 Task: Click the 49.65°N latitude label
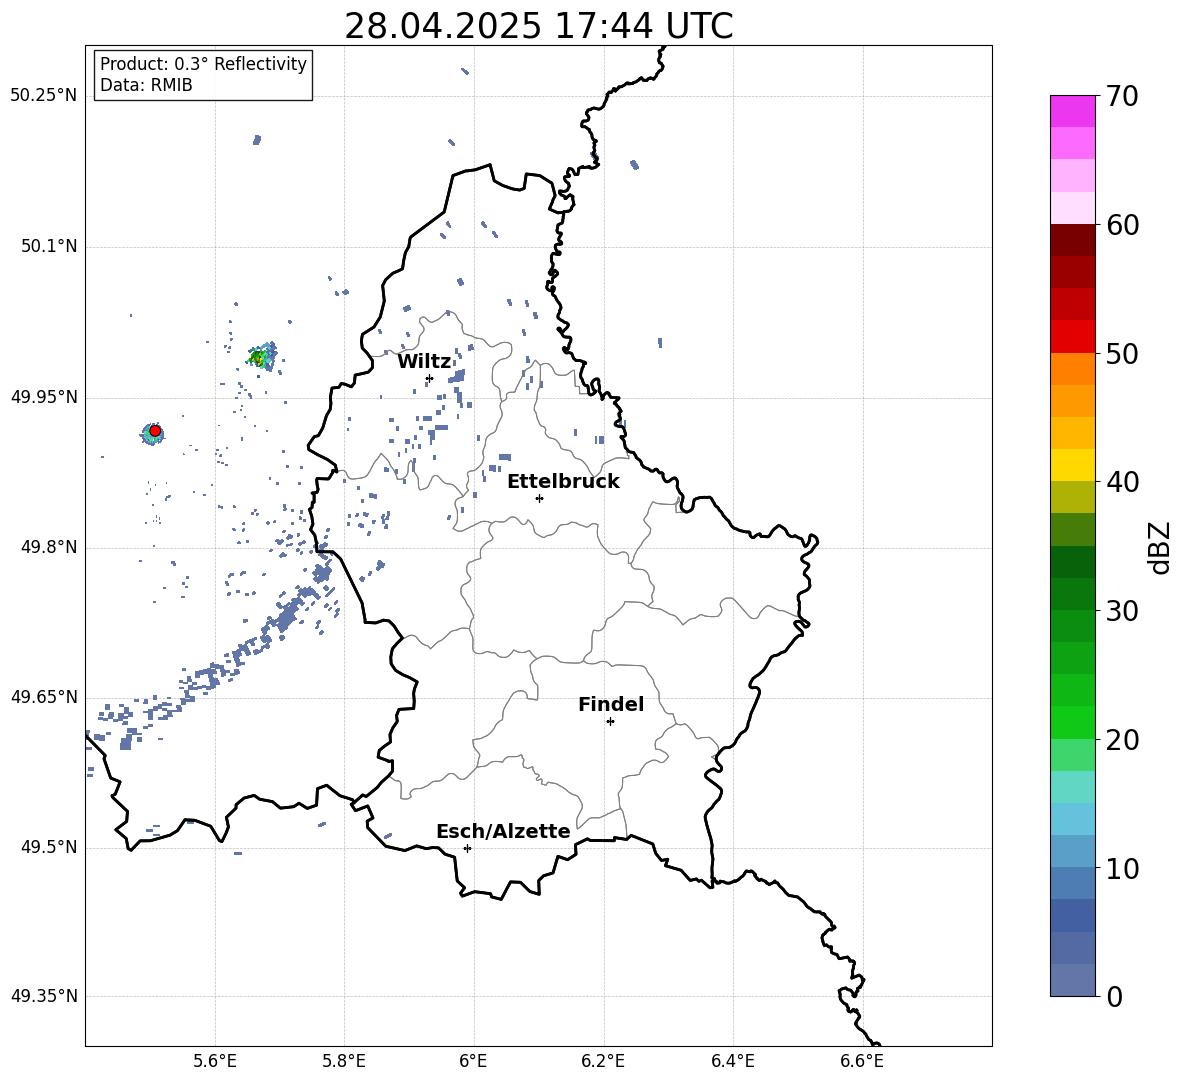44,697
